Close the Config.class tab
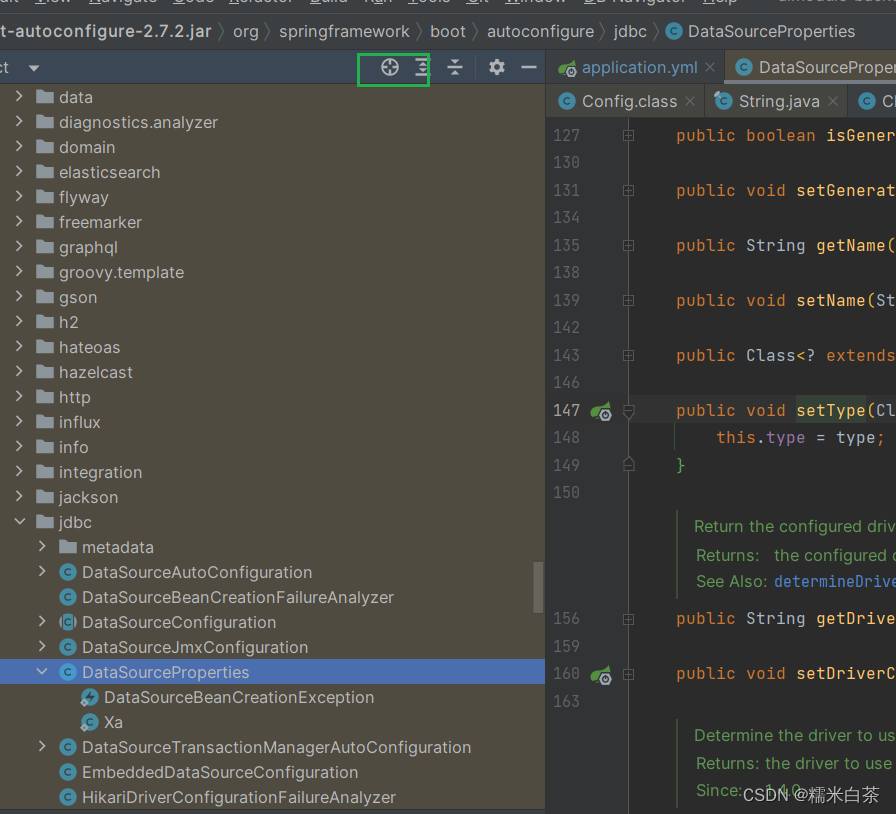Viewport: 896px width, 814px height. 690,101
